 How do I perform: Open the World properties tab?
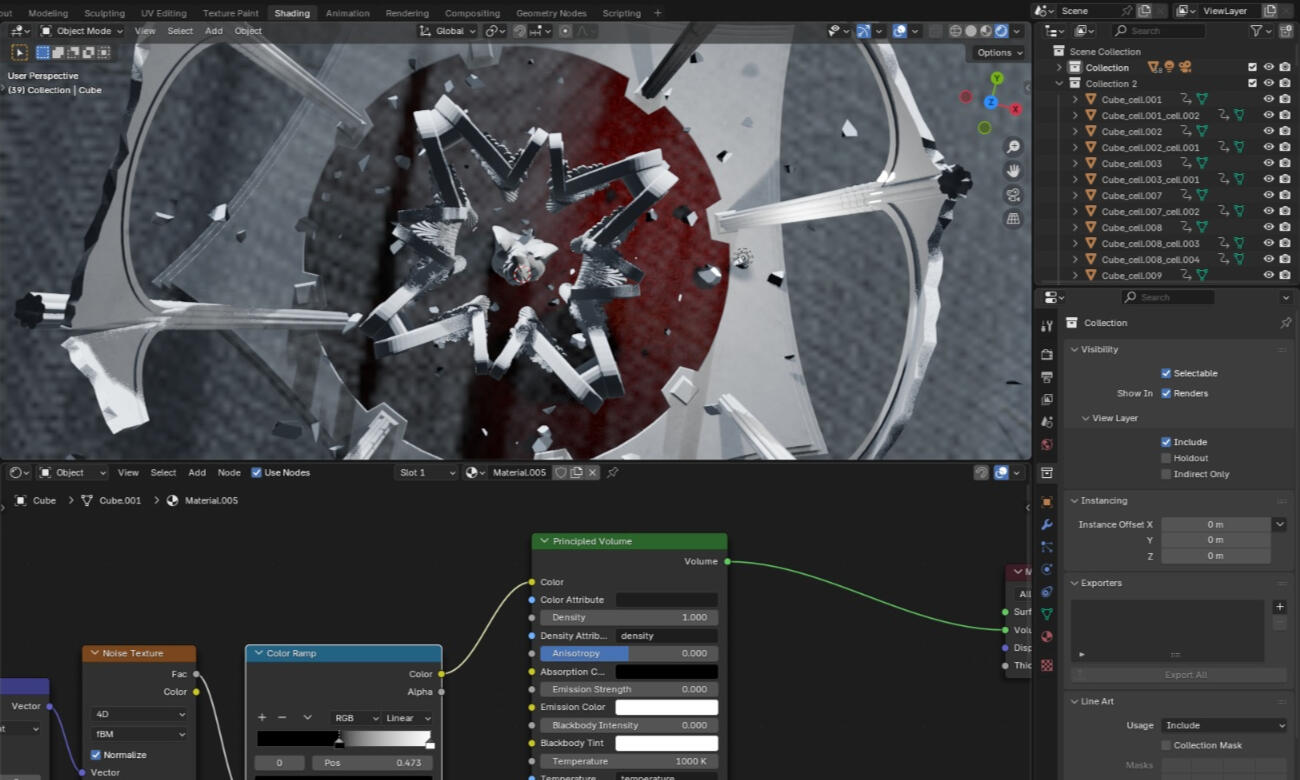coord(1047,445)
